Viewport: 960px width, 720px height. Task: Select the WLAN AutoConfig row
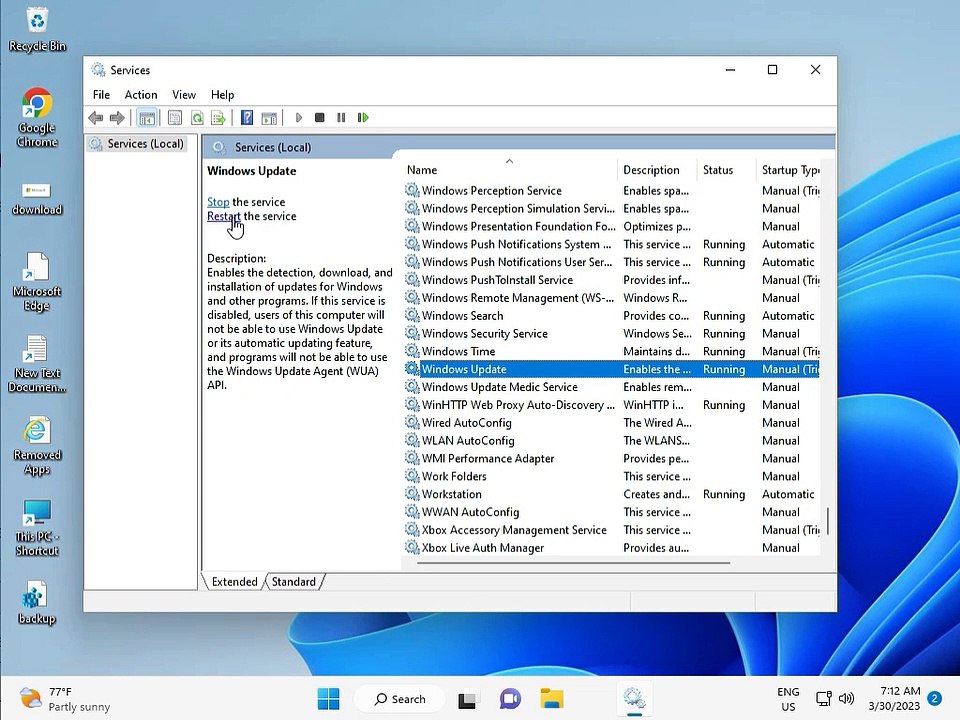(612, 441)
